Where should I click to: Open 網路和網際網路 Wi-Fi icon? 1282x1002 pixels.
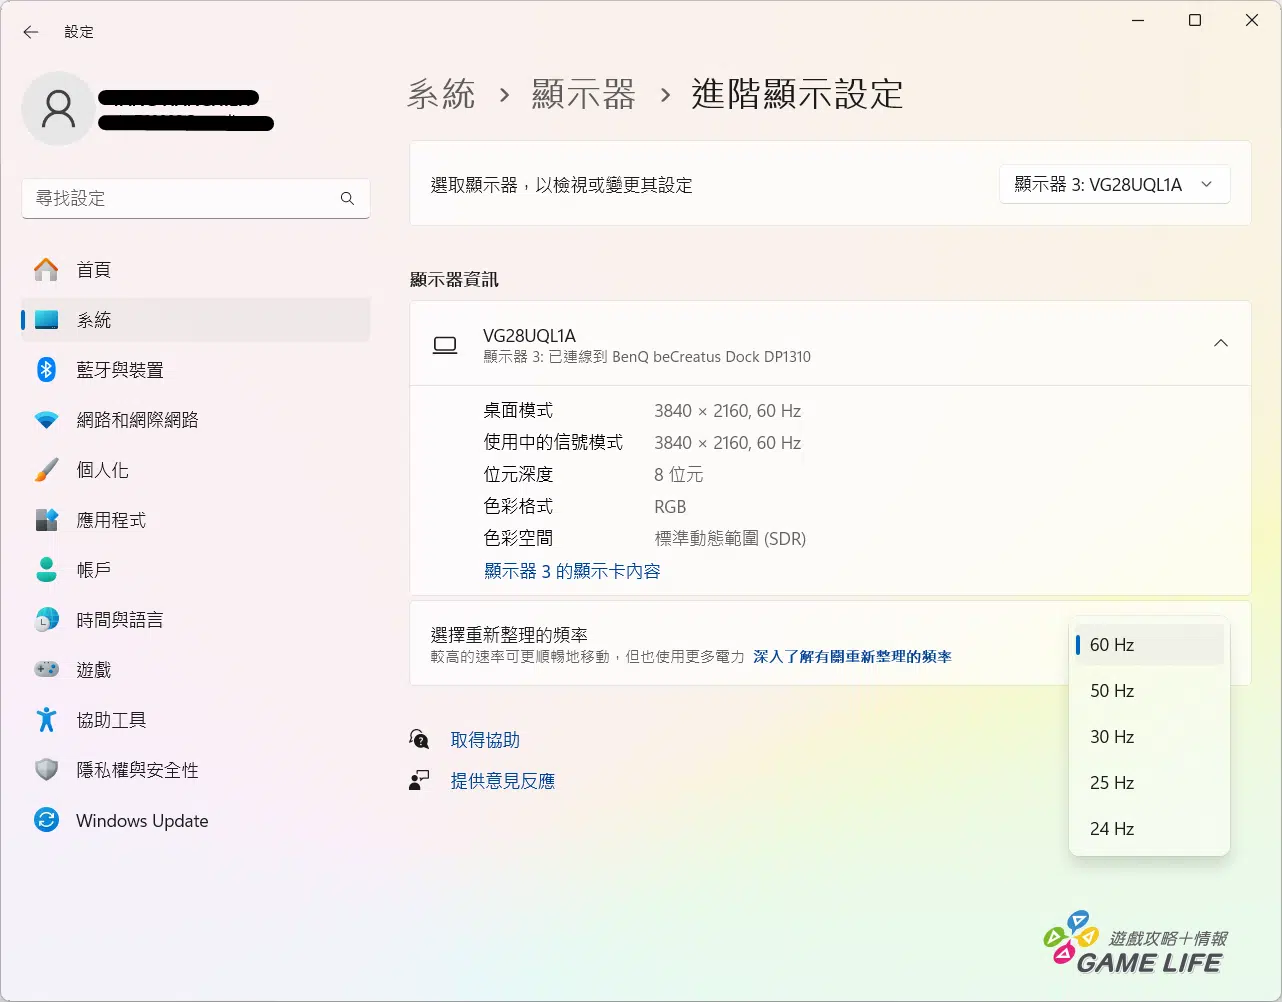[46, 420]
